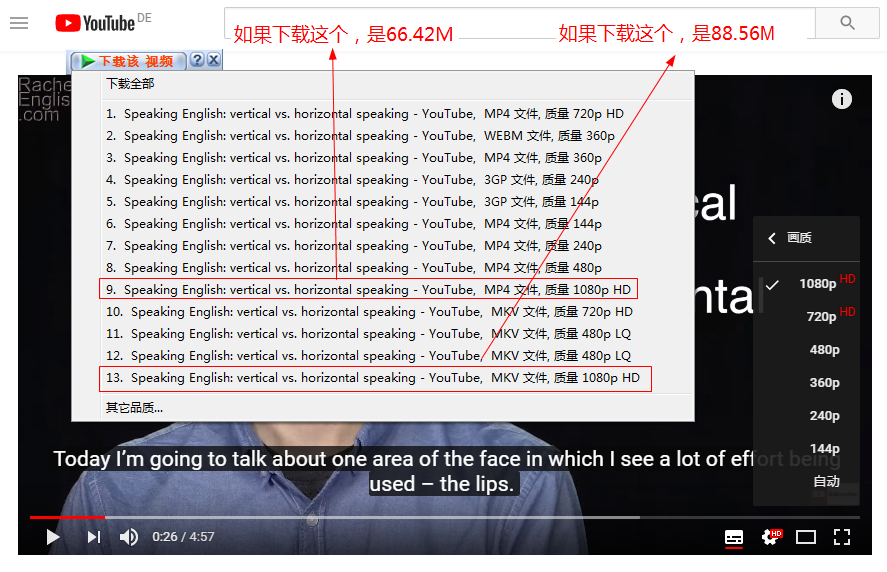Focus the YouTube search input field
The image size is (887, 572).
(519, 23)
